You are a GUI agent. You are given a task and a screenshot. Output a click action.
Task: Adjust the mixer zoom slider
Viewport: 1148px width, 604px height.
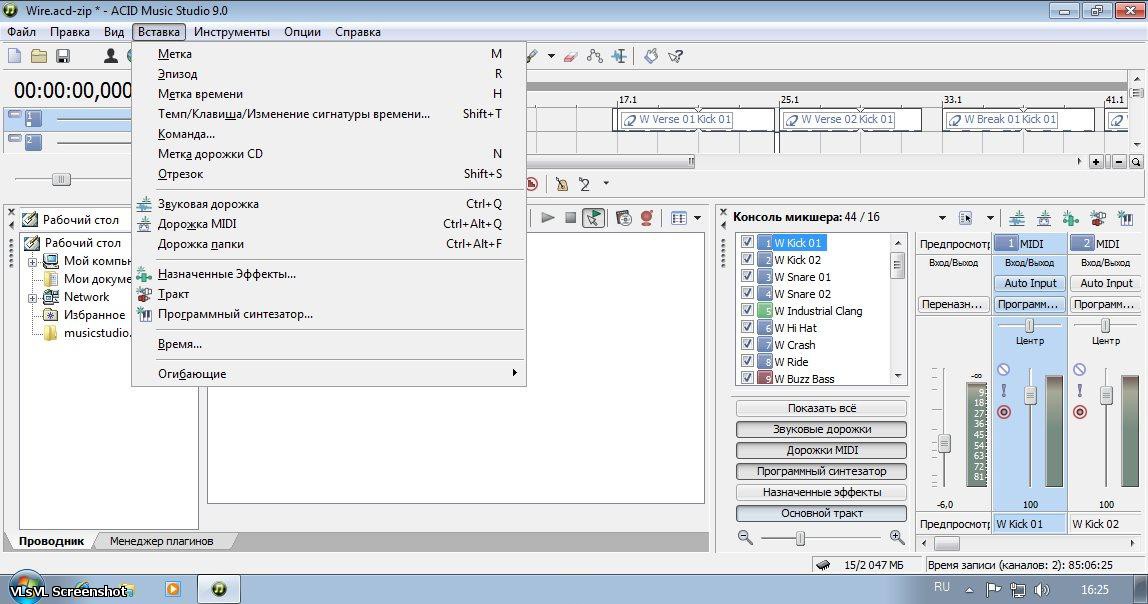(800, 538)
